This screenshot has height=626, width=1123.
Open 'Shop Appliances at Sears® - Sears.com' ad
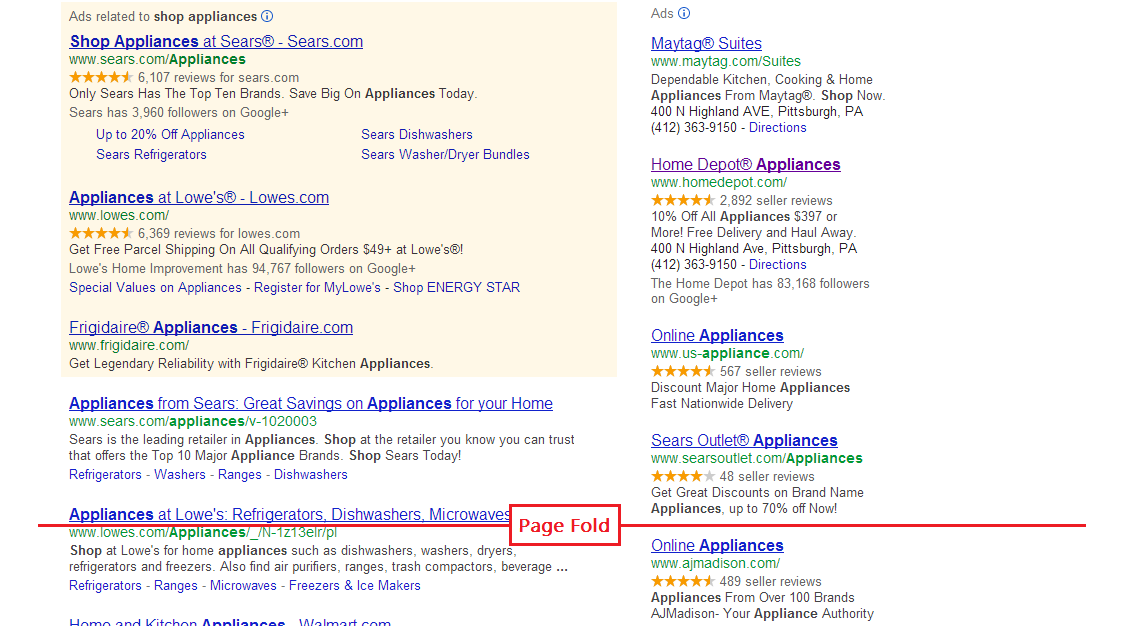point(216,42)
